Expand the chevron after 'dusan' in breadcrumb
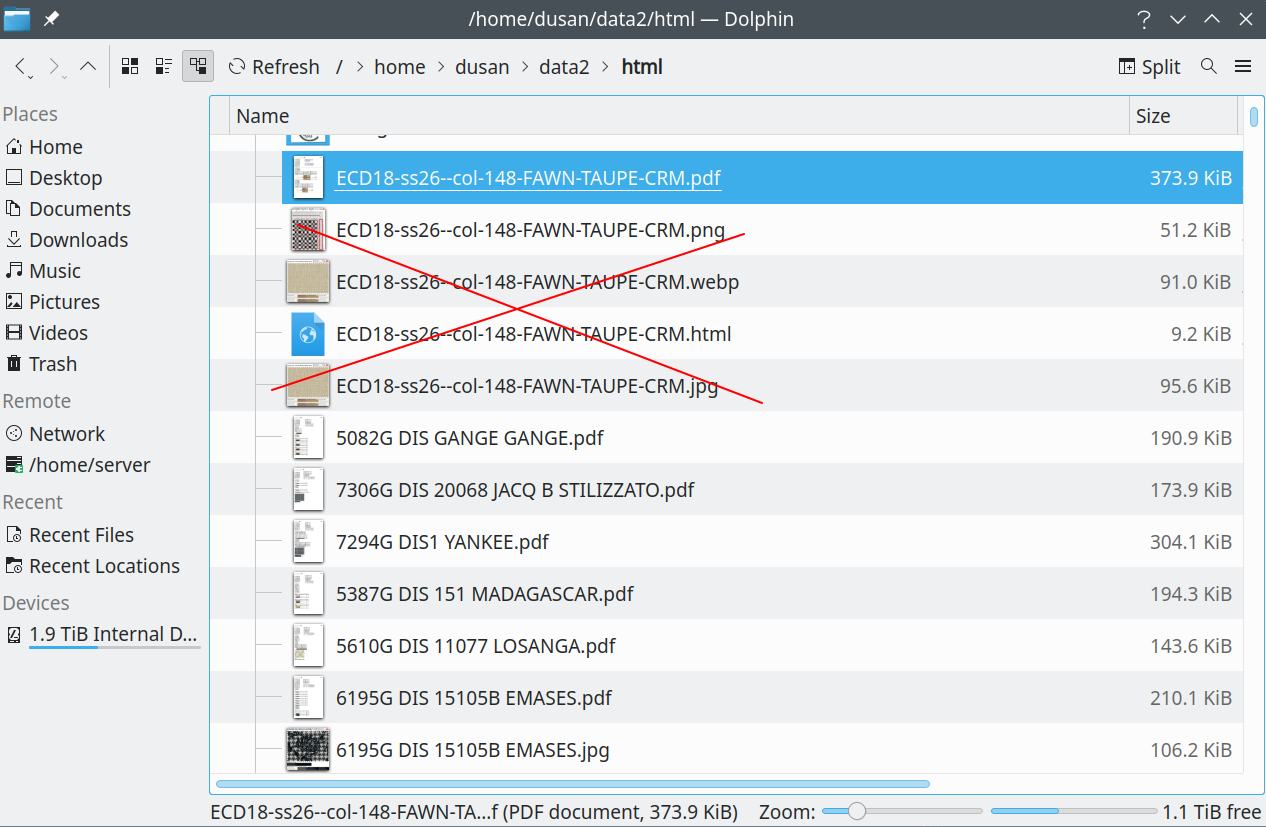 pos(524,67)
